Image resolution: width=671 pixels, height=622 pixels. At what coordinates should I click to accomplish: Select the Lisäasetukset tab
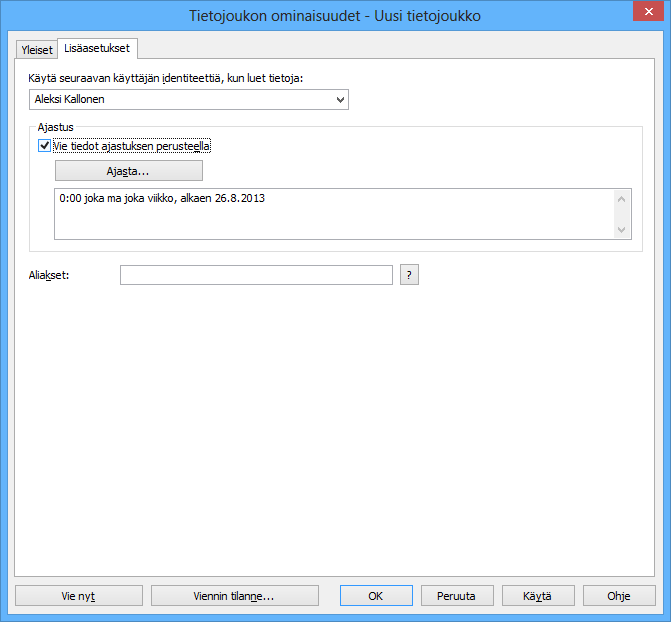pos(97,48)
